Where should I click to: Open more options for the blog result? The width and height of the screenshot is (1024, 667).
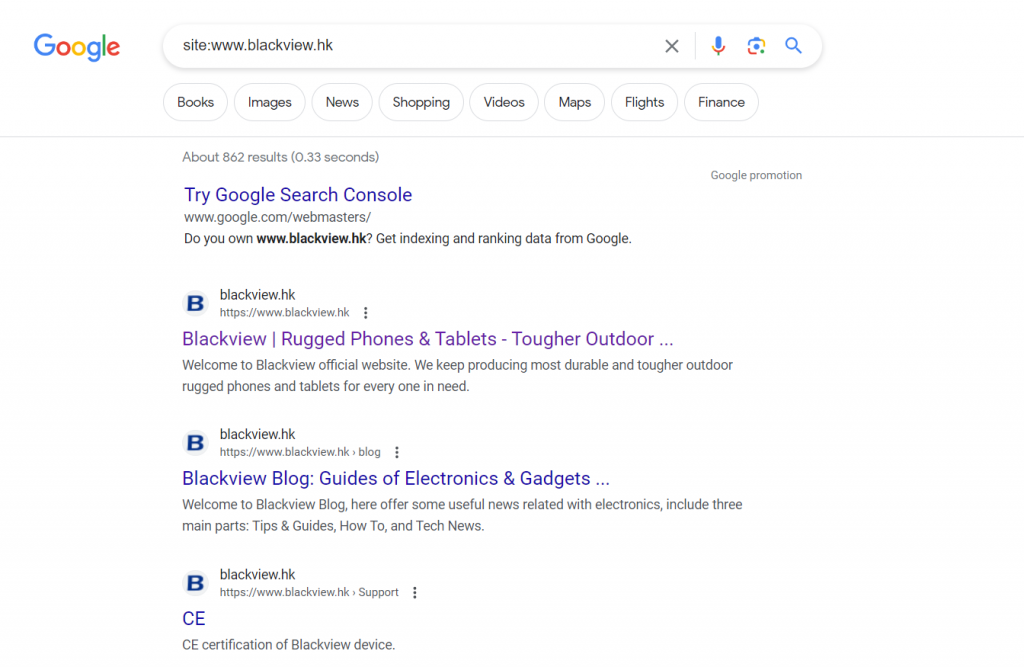click(396, 452)
